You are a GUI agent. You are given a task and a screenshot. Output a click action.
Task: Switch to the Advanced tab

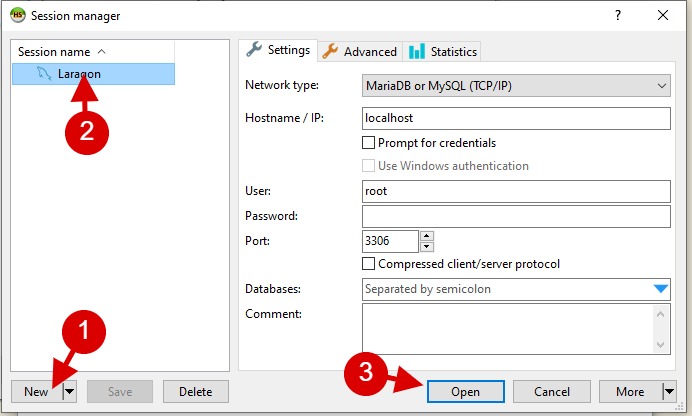coord(360,52)
